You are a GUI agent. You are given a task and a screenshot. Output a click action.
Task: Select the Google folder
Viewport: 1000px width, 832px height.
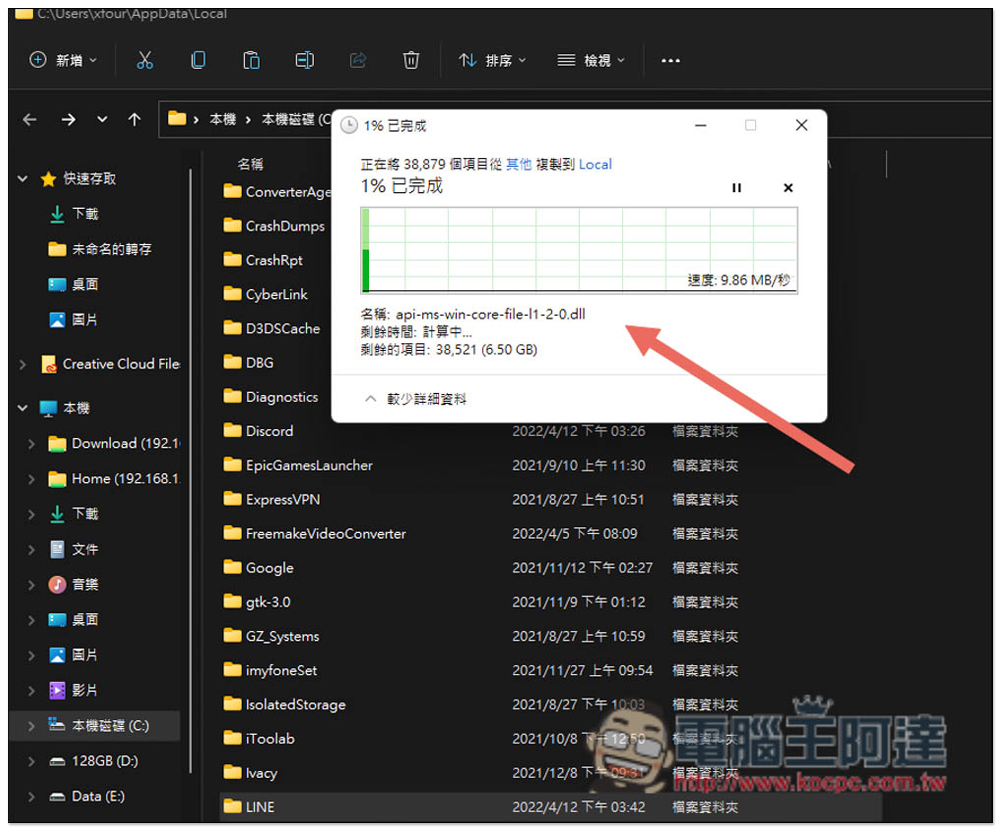pos(259,568)
